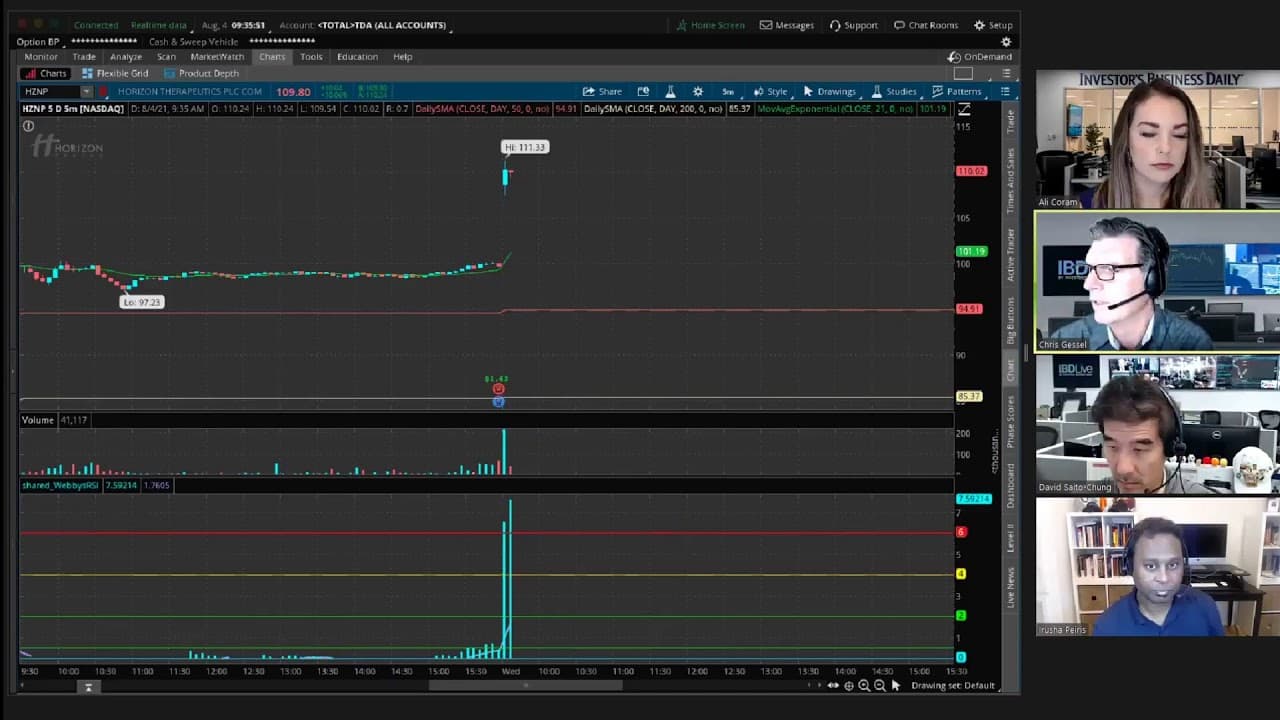Screen dimensions: 1280x720
Task: Open the Tools tab
Action: coord(311,57)
